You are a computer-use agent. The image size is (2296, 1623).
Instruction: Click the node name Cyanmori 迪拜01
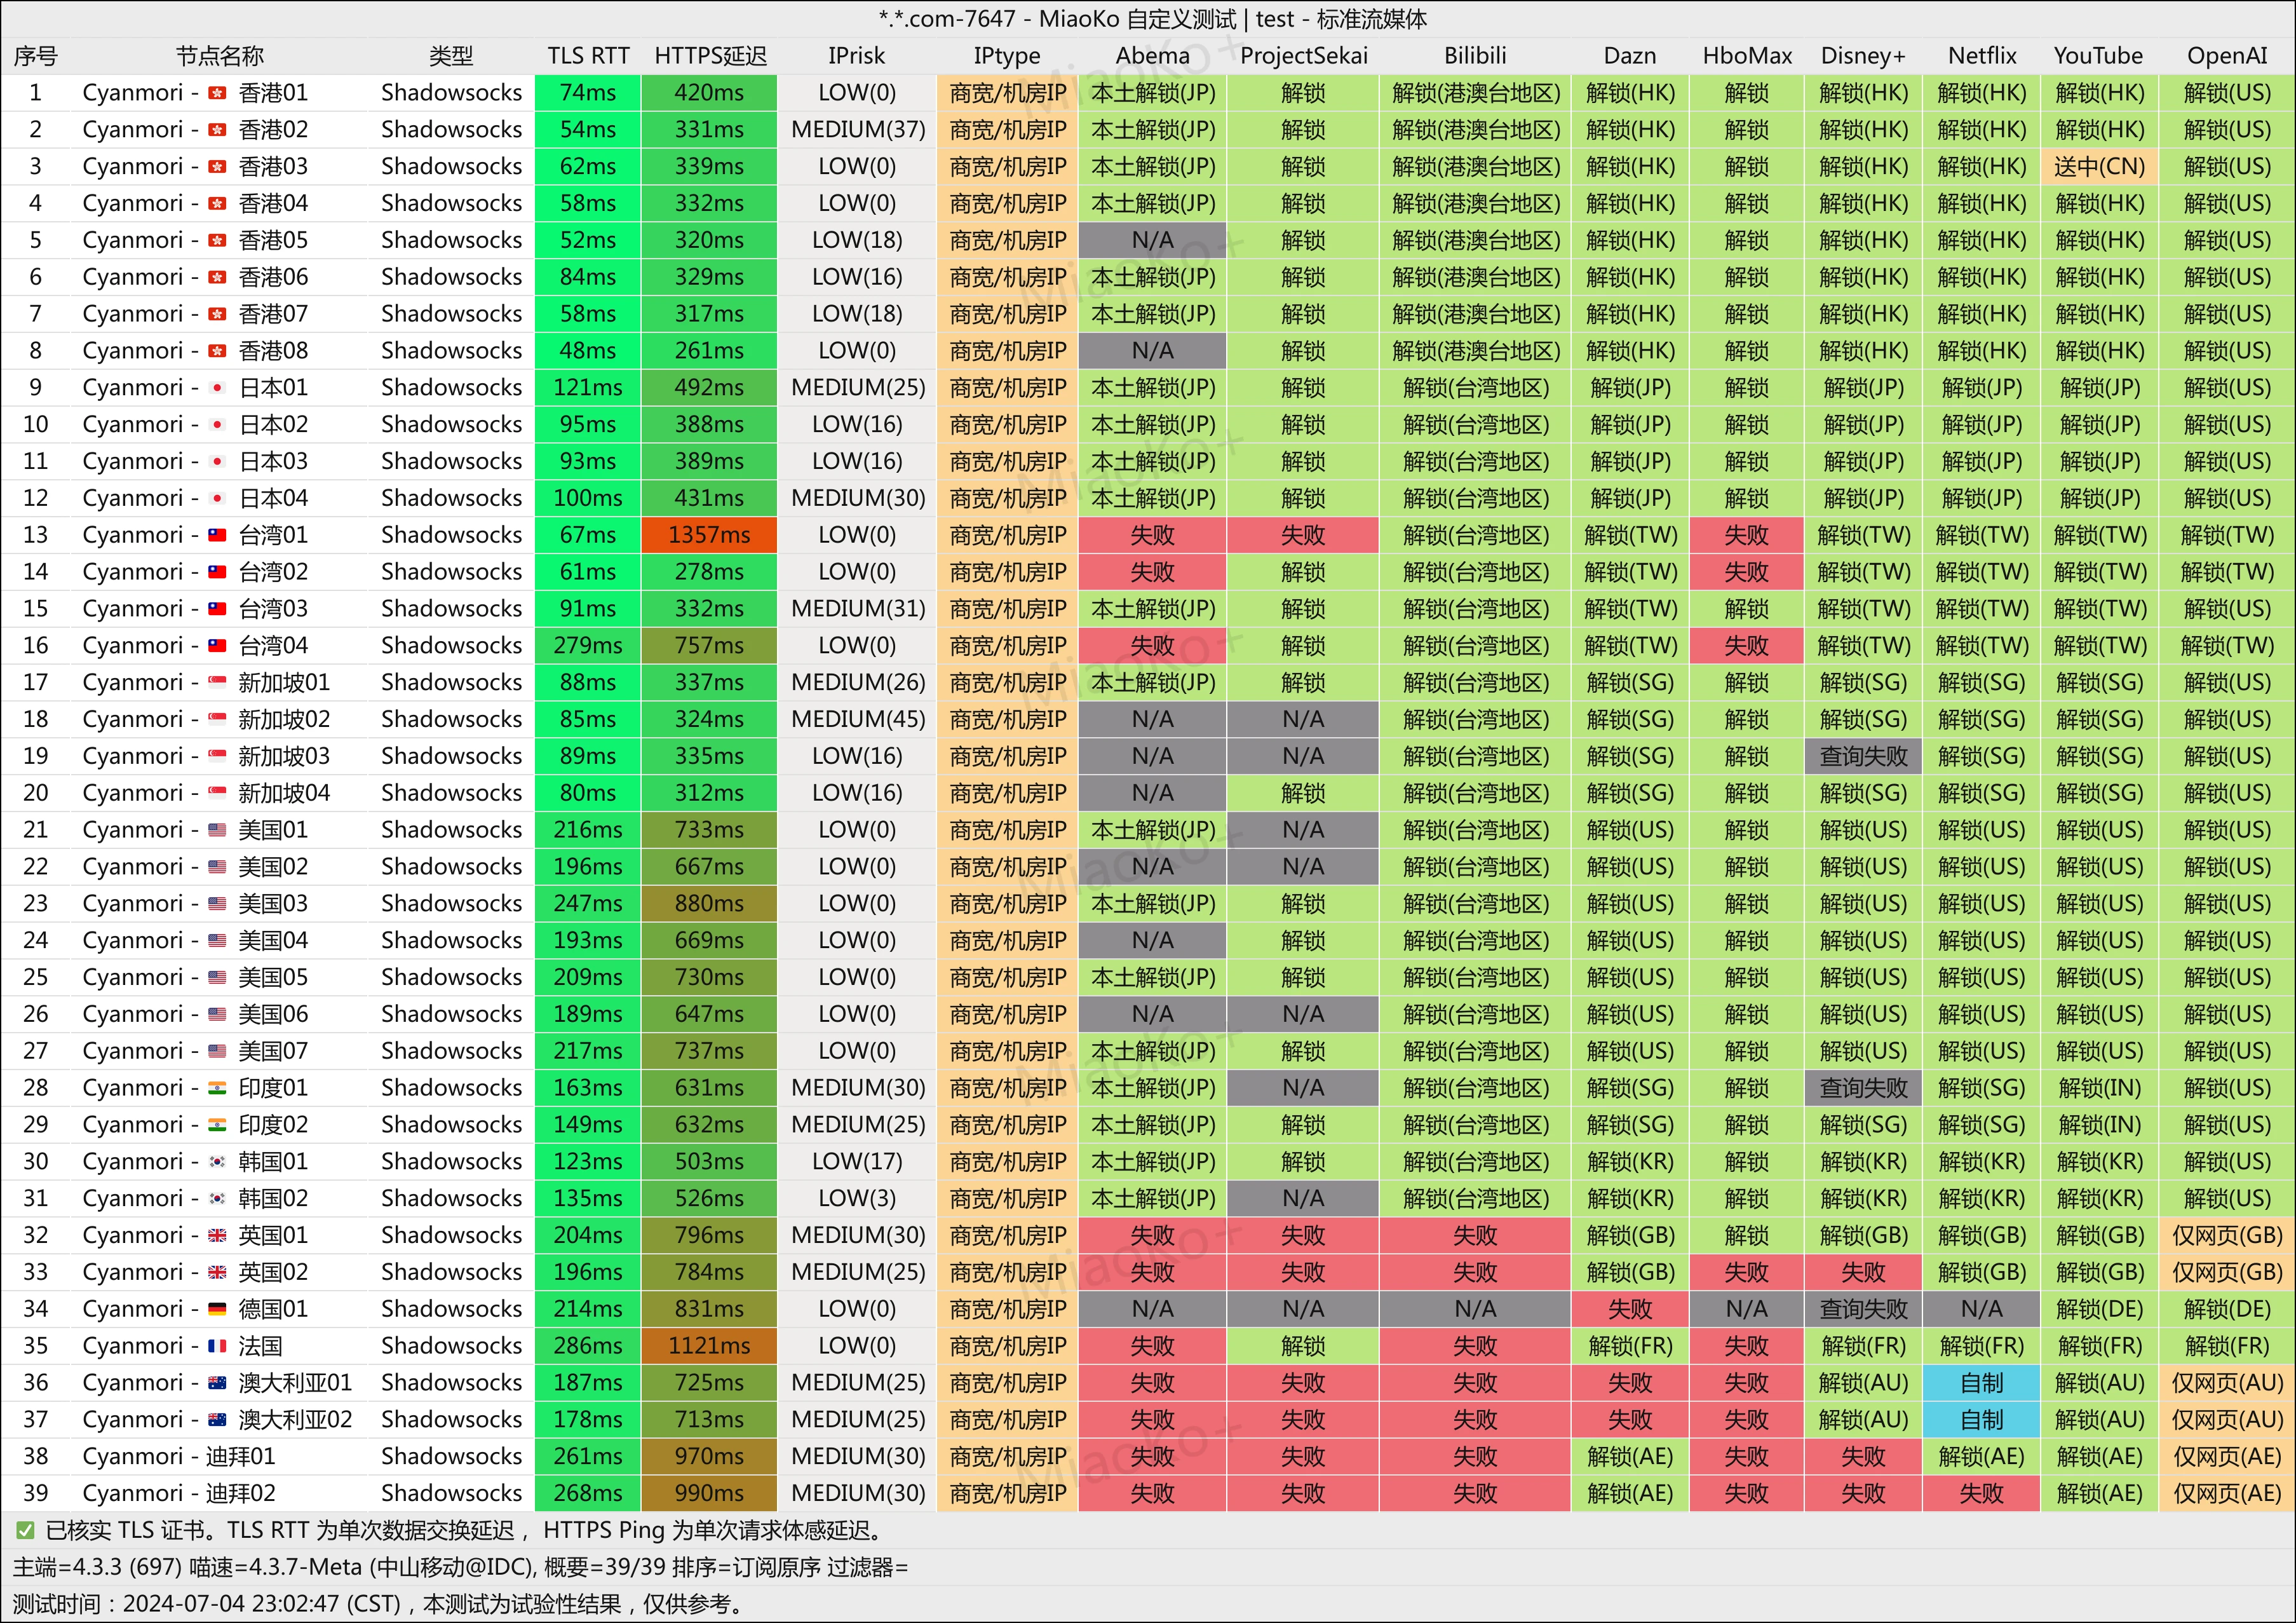click(x=178, y=1457)
